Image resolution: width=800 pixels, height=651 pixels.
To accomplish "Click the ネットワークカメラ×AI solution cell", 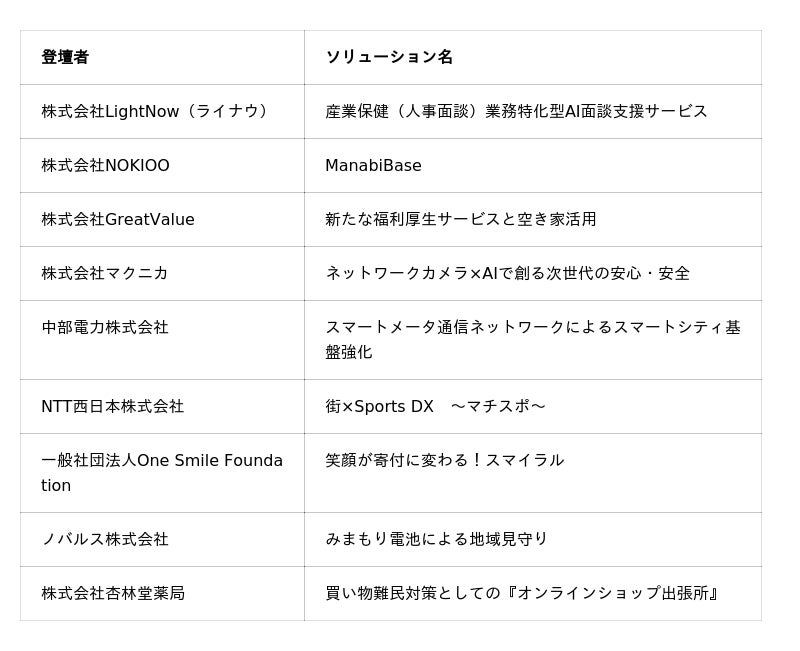I will [x=507, y=273].
